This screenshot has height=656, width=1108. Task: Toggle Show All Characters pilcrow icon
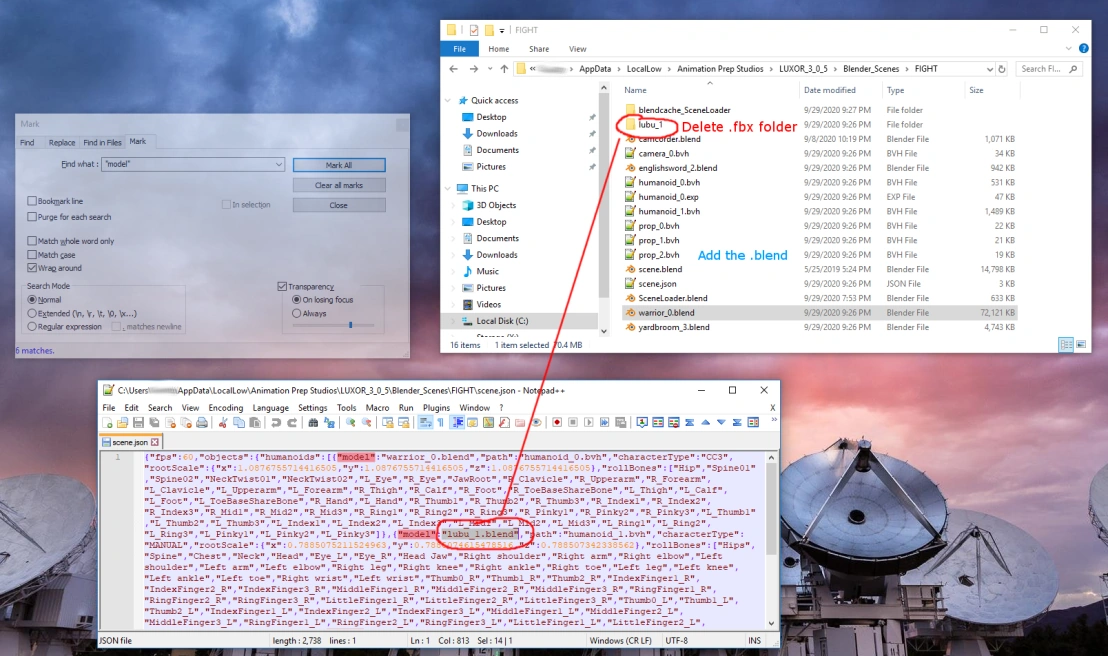click(x=440, y=422)
